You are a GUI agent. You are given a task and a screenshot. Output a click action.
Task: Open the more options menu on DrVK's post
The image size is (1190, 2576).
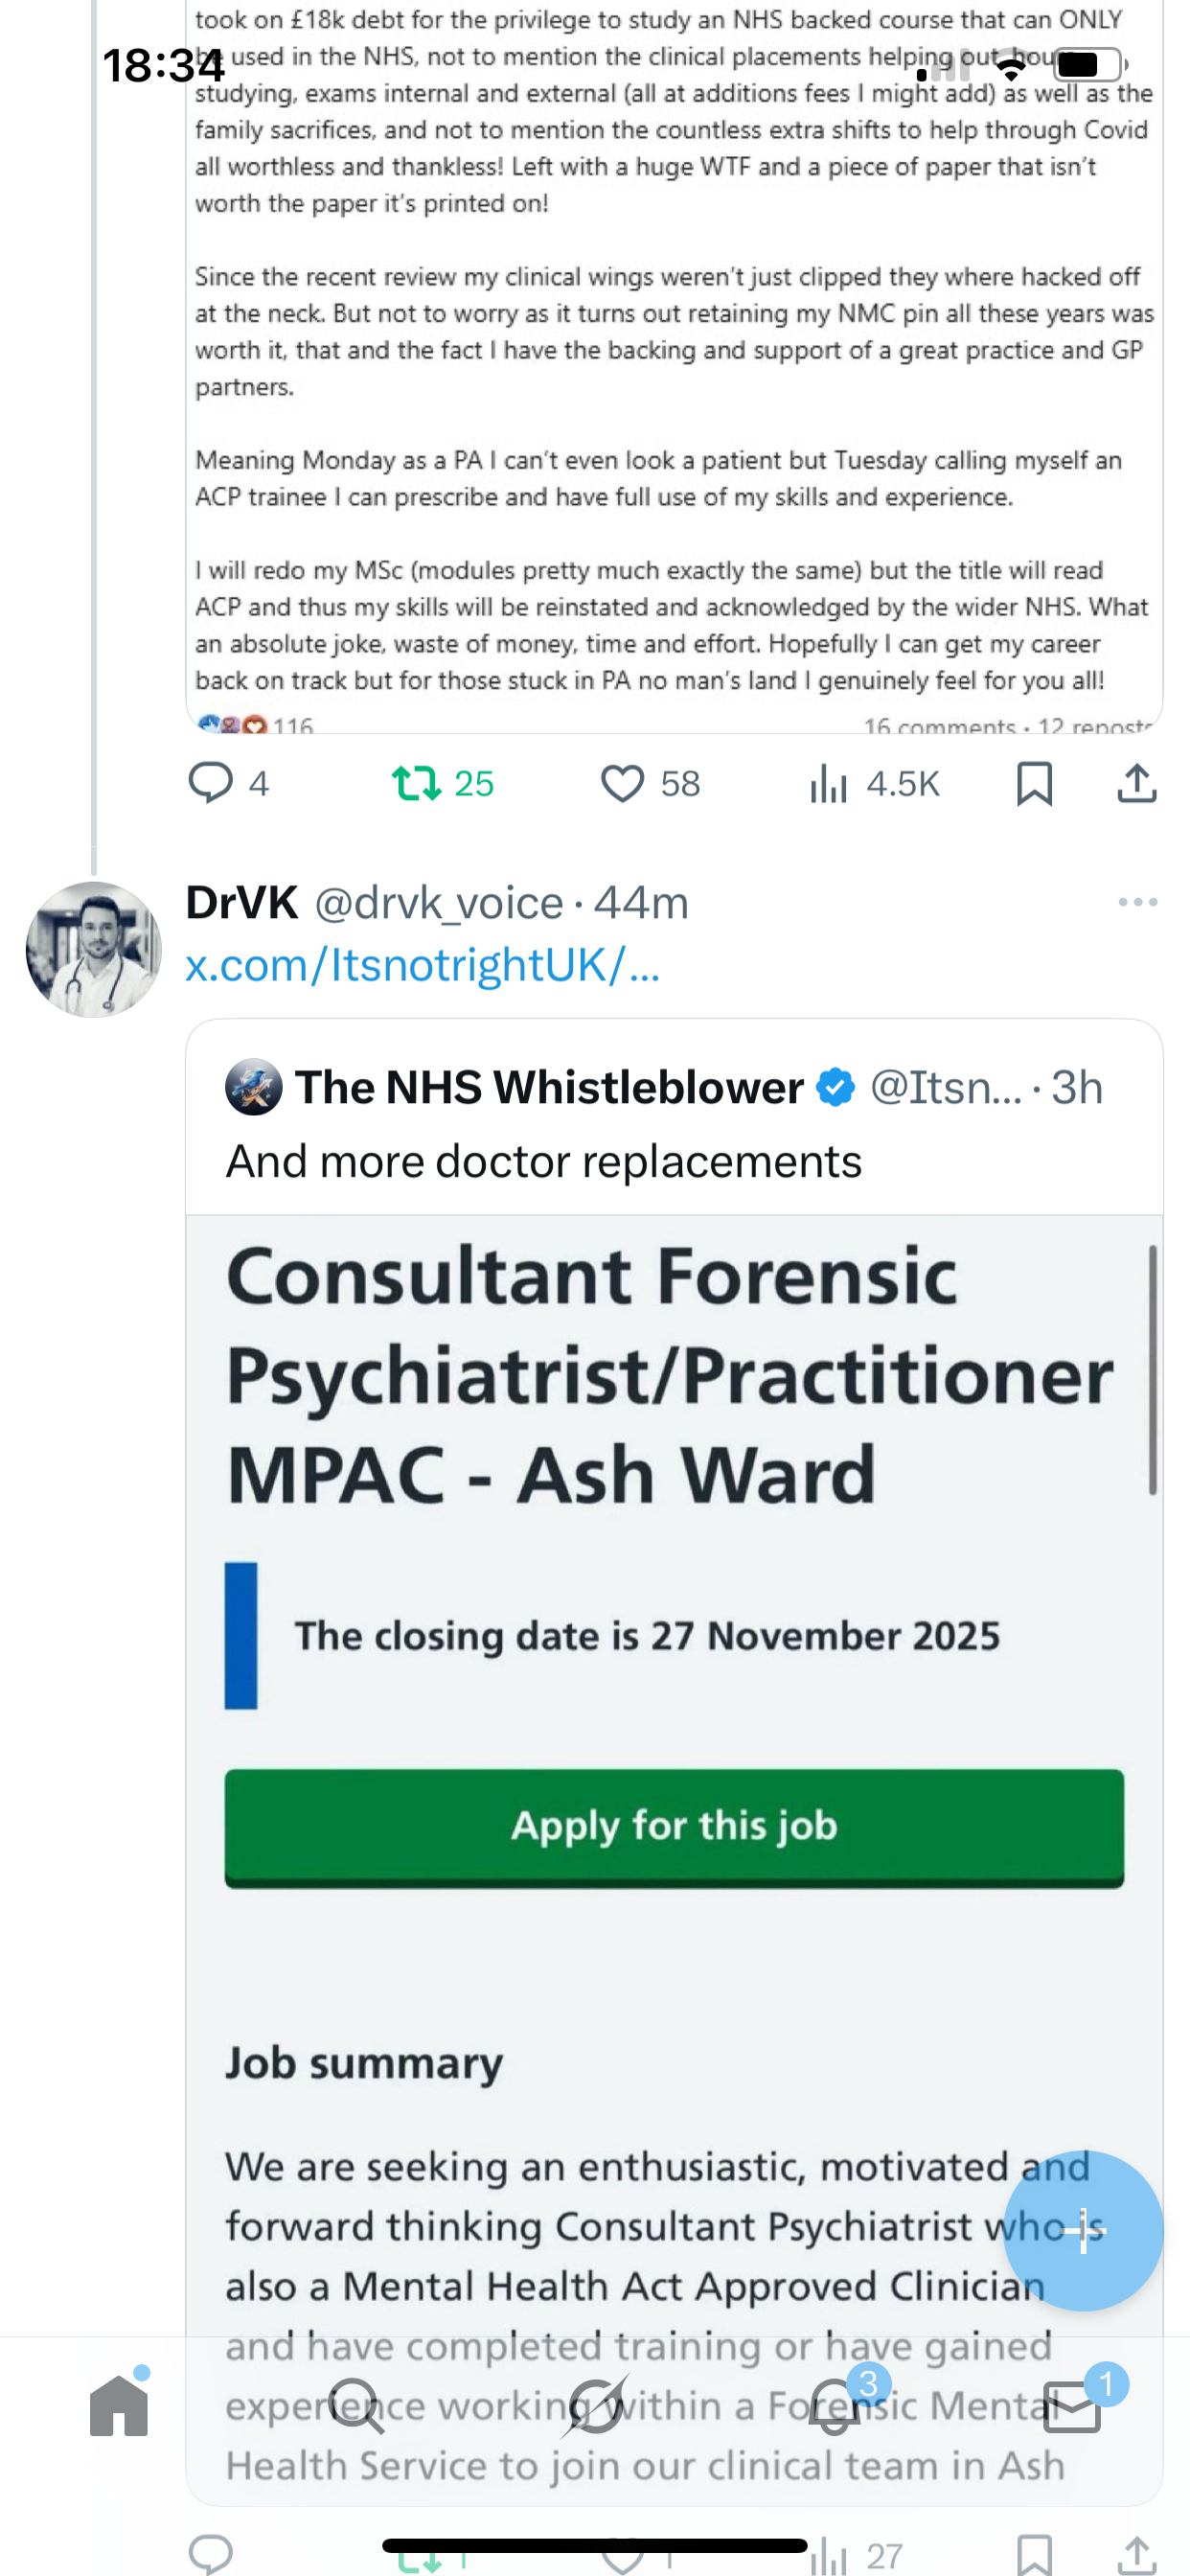pyautogui.click(x=1137, y=902)
